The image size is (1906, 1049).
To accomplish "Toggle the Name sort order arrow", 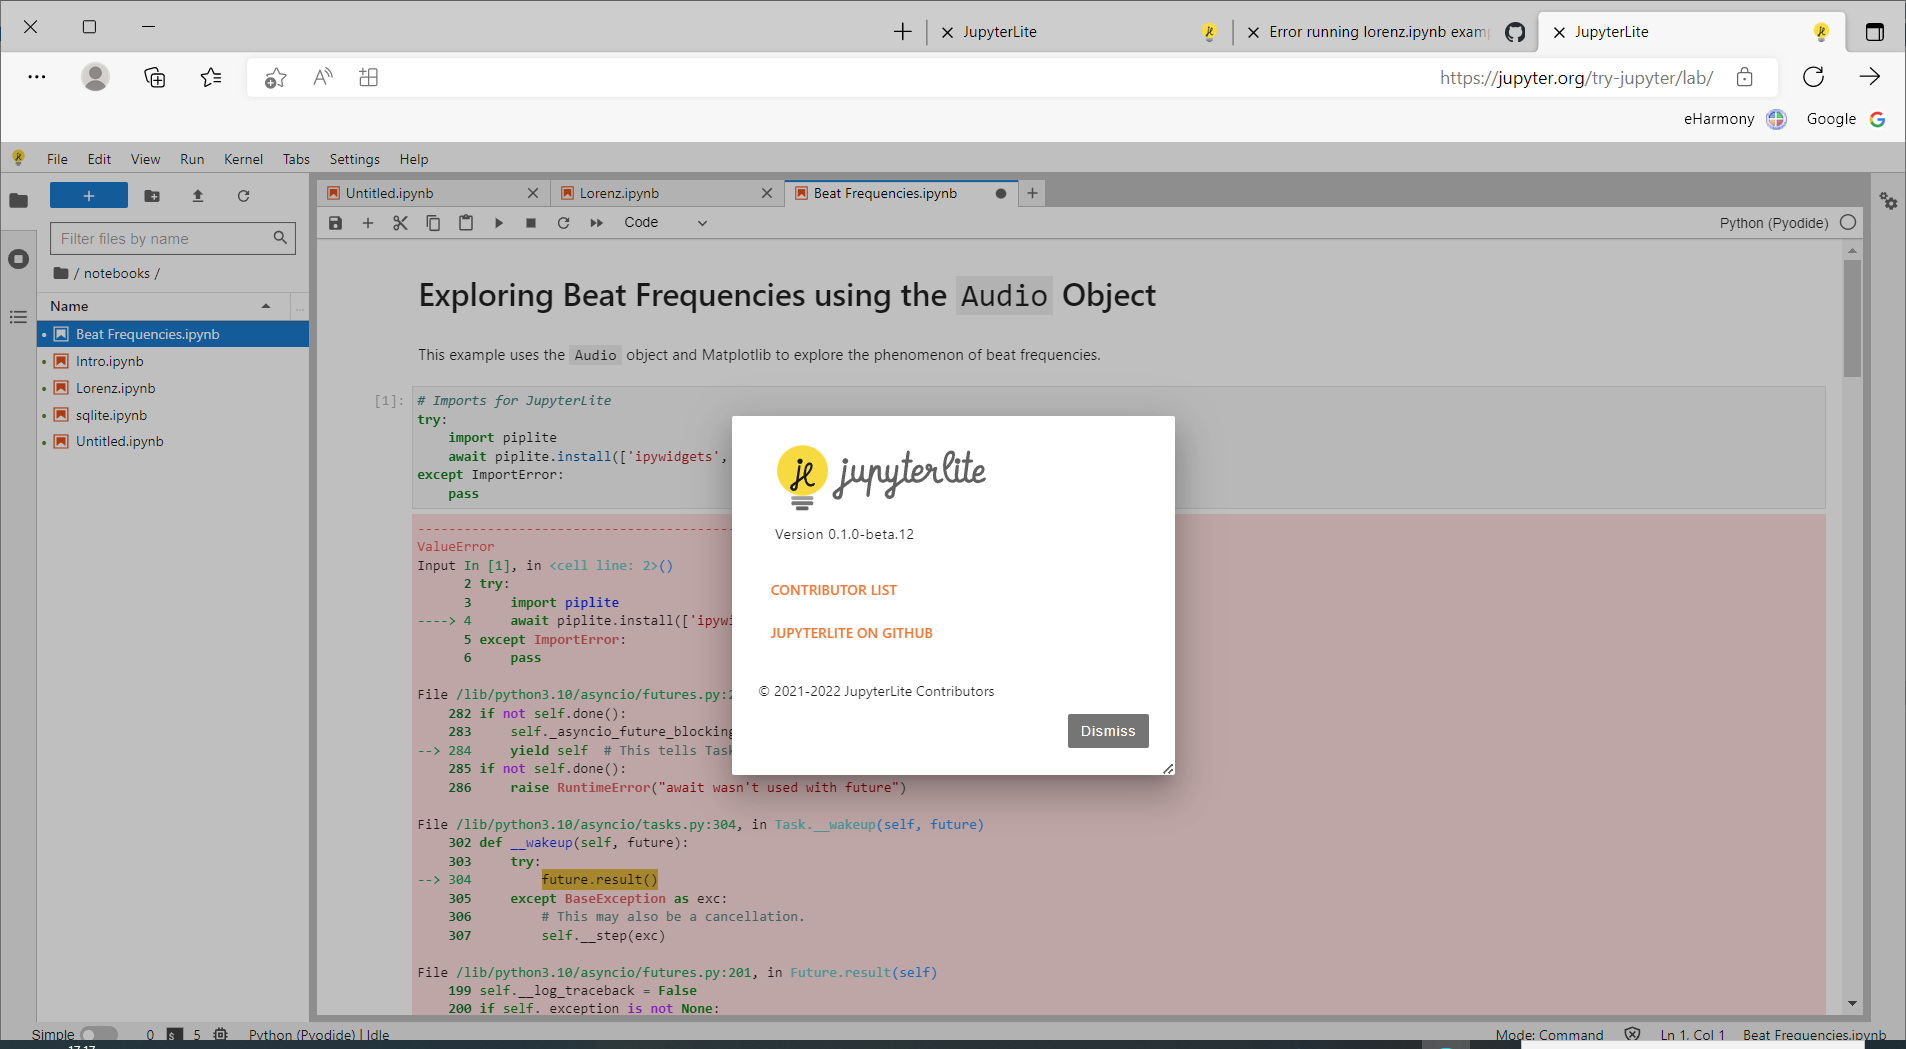I will pos(265,306).
